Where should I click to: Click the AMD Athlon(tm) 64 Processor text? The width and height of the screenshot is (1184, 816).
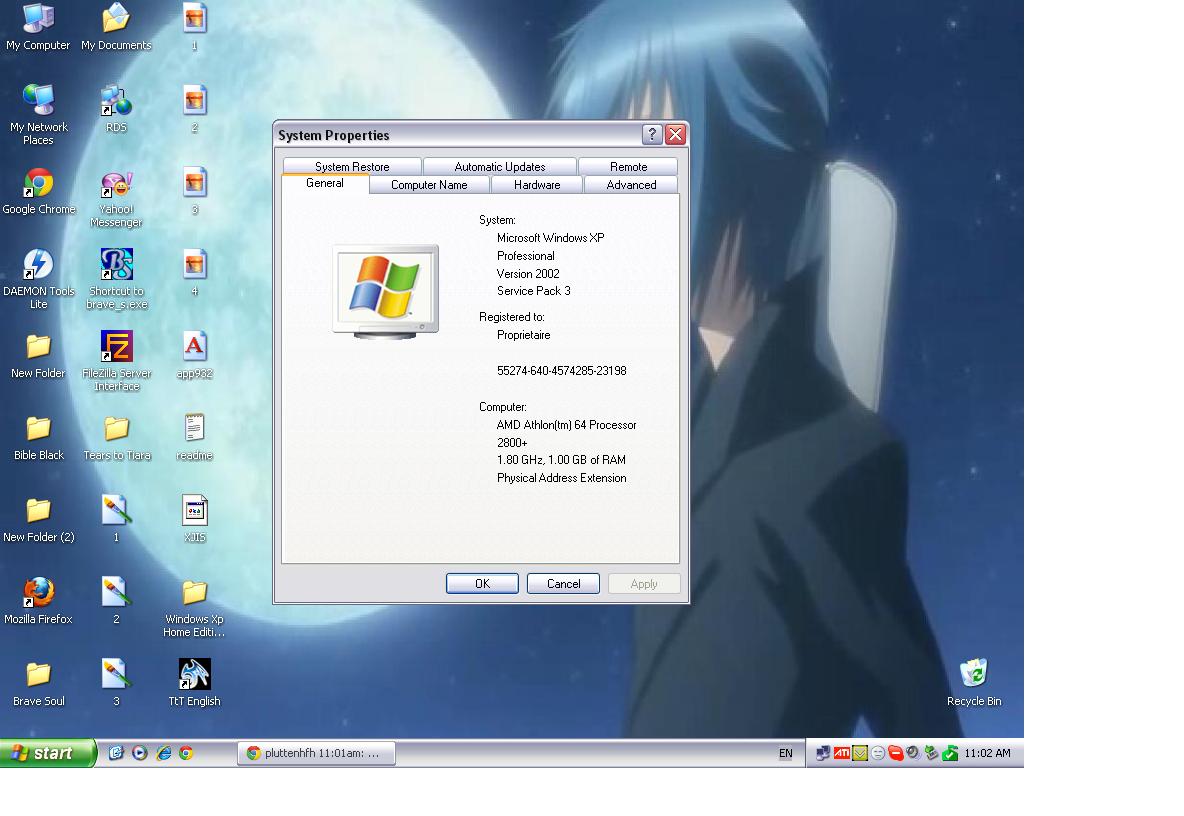coord(566,425)
